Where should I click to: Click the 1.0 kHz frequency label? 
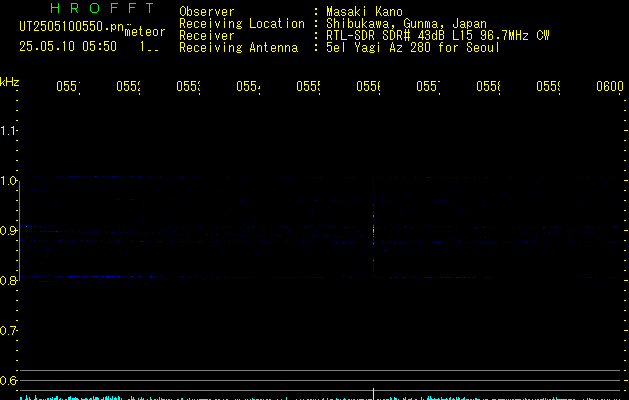click(x=8, y=181)
